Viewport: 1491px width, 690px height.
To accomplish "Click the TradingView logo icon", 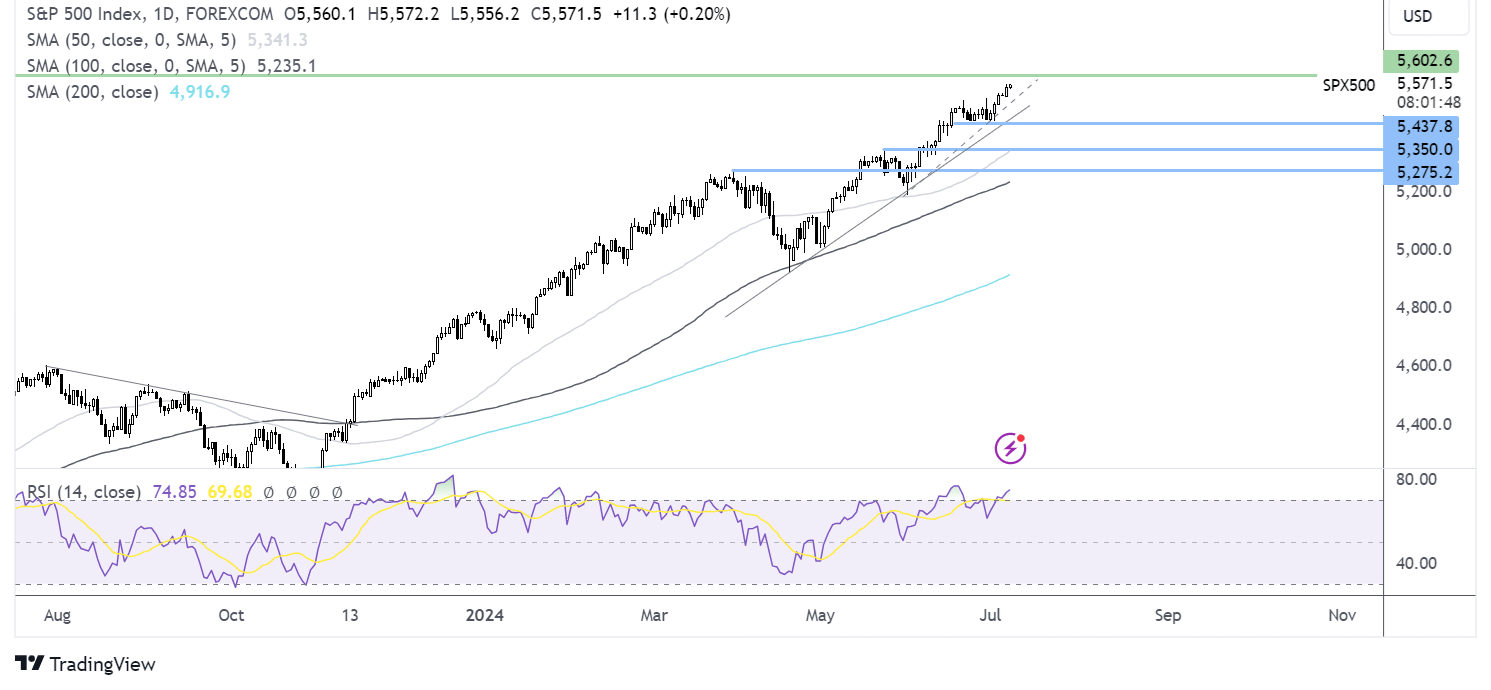I will pyautogui.click(x=29, y=664).
